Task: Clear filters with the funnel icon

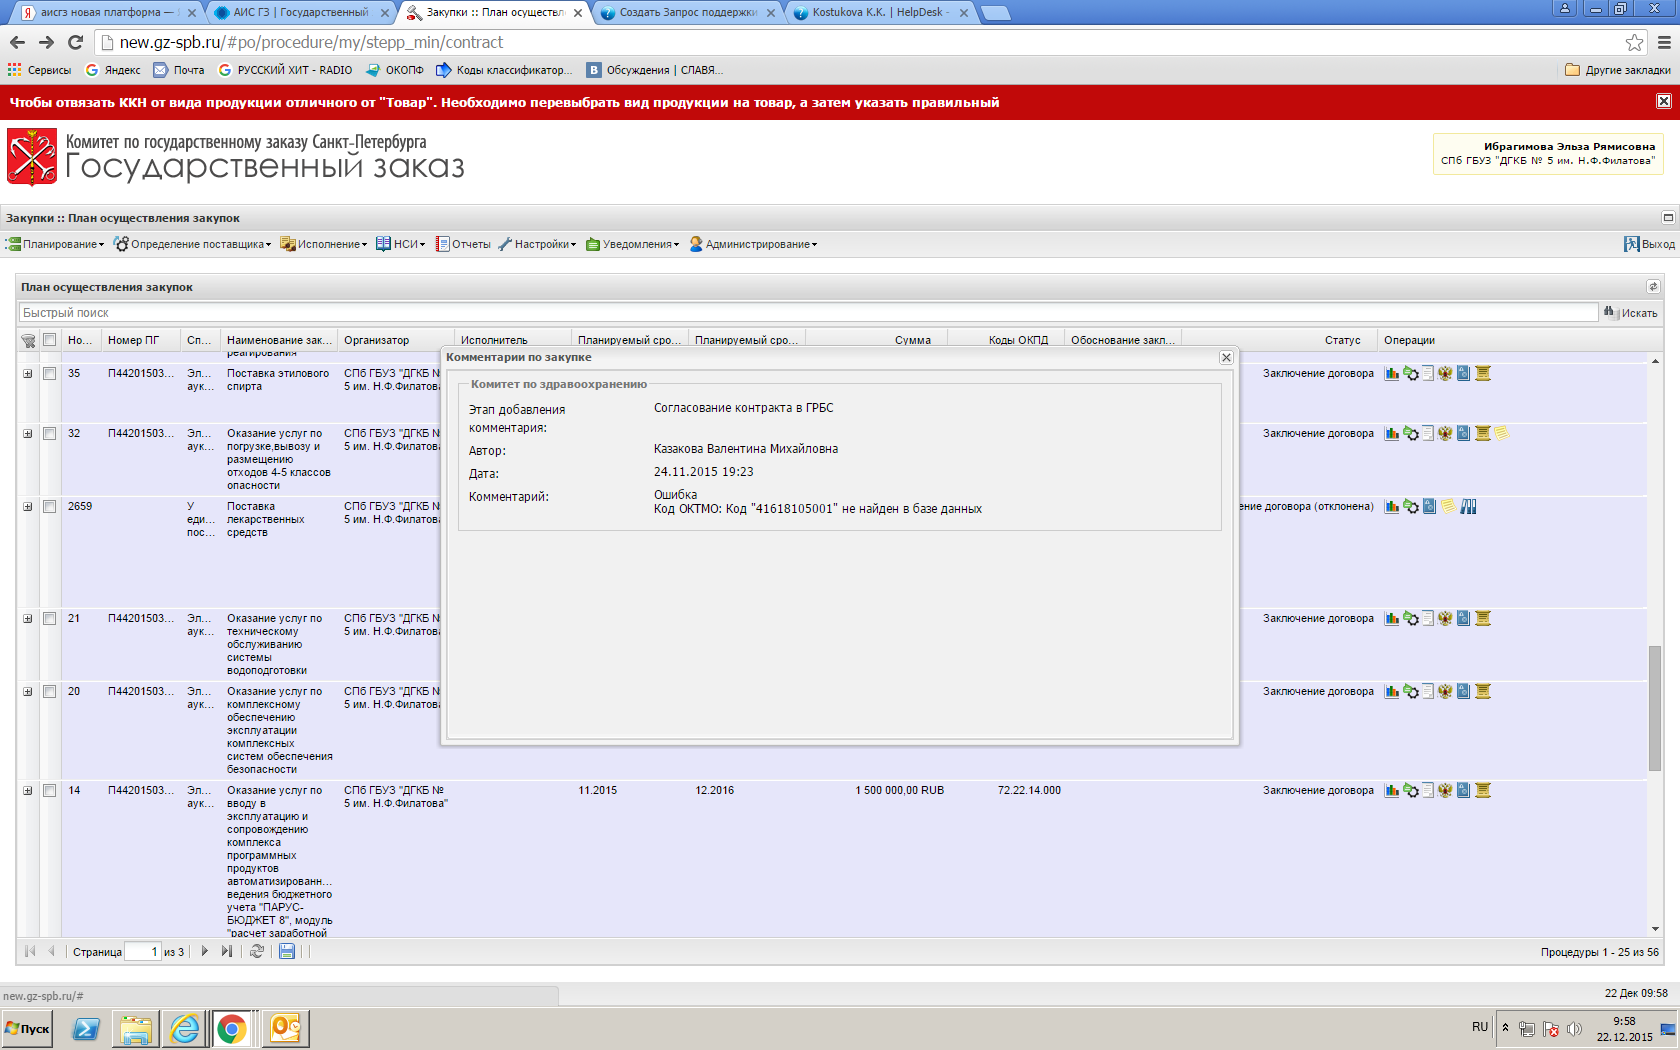Action: click(28, 341)
